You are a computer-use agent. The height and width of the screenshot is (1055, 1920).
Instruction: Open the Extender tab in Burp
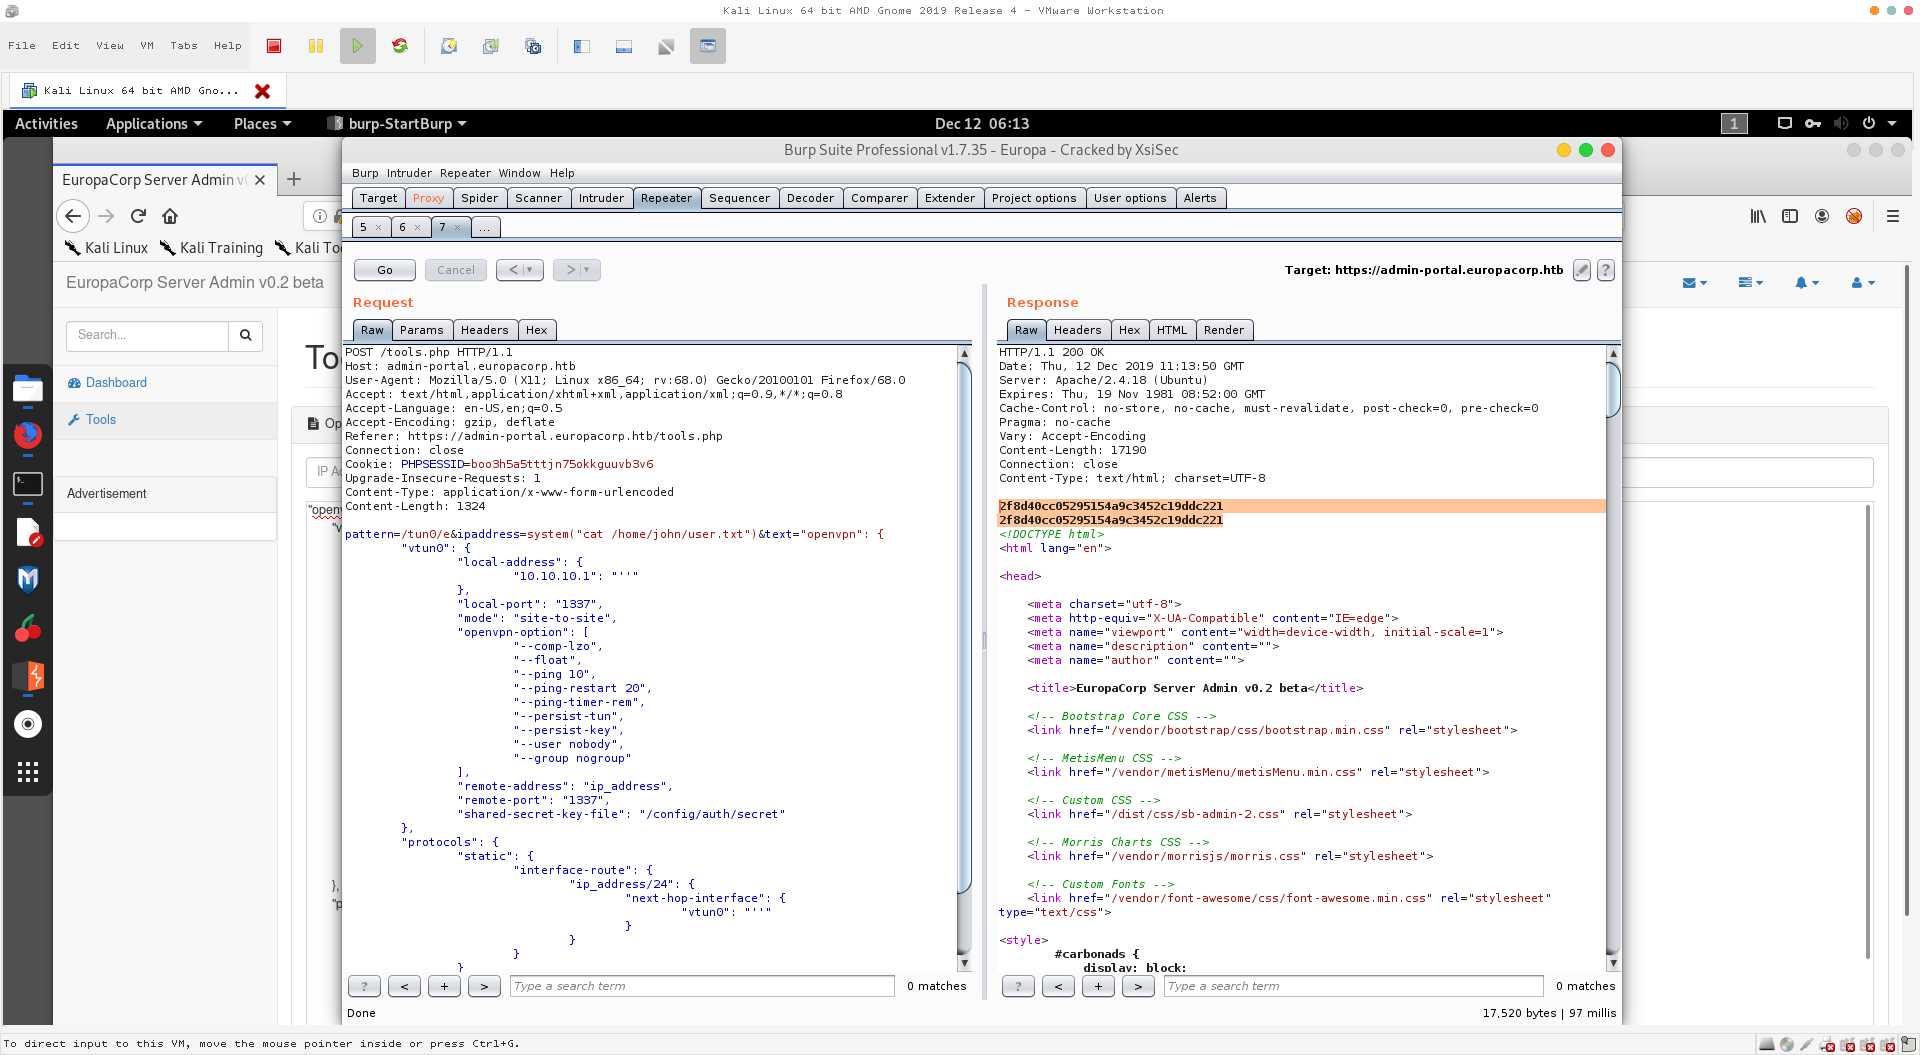pos(950,198)
